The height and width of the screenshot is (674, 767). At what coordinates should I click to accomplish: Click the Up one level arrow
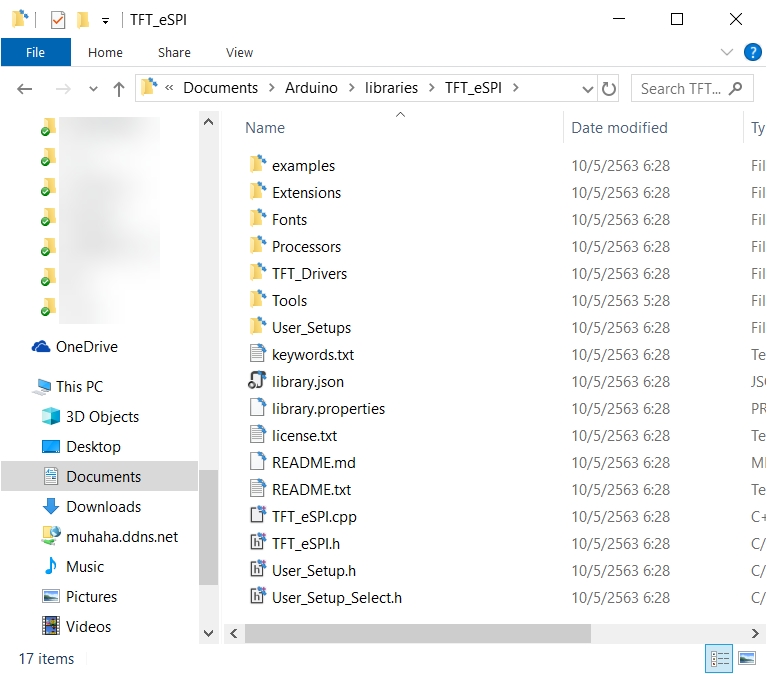click(119, 89)
